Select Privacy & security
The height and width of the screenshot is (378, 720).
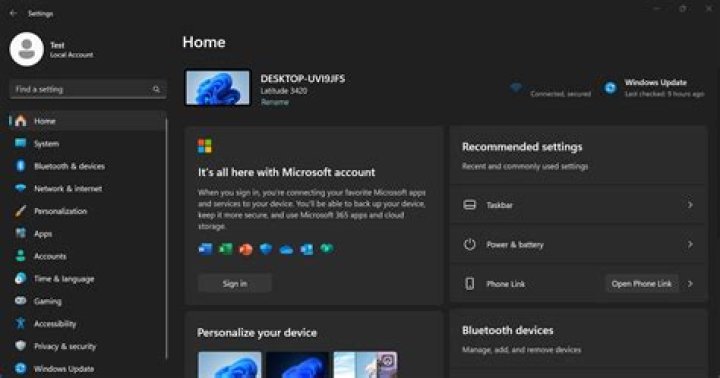[x=87, y=346]
